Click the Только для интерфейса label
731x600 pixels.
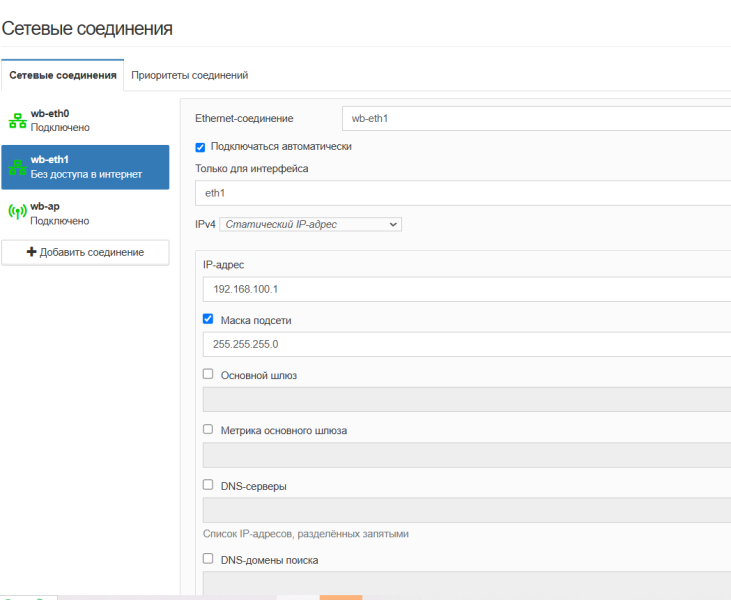[x=252, y=168]
